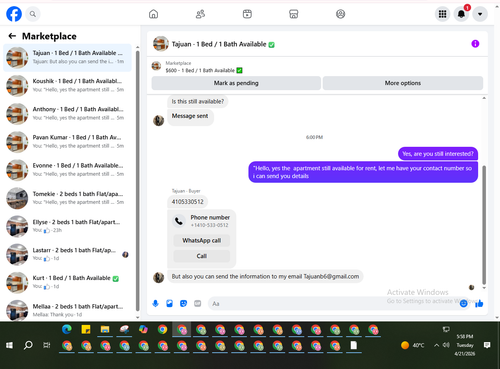The width and height of the screenshot is (500, 369).
Task: Click the phone number 4105330512 message
Action: [188, 202]
